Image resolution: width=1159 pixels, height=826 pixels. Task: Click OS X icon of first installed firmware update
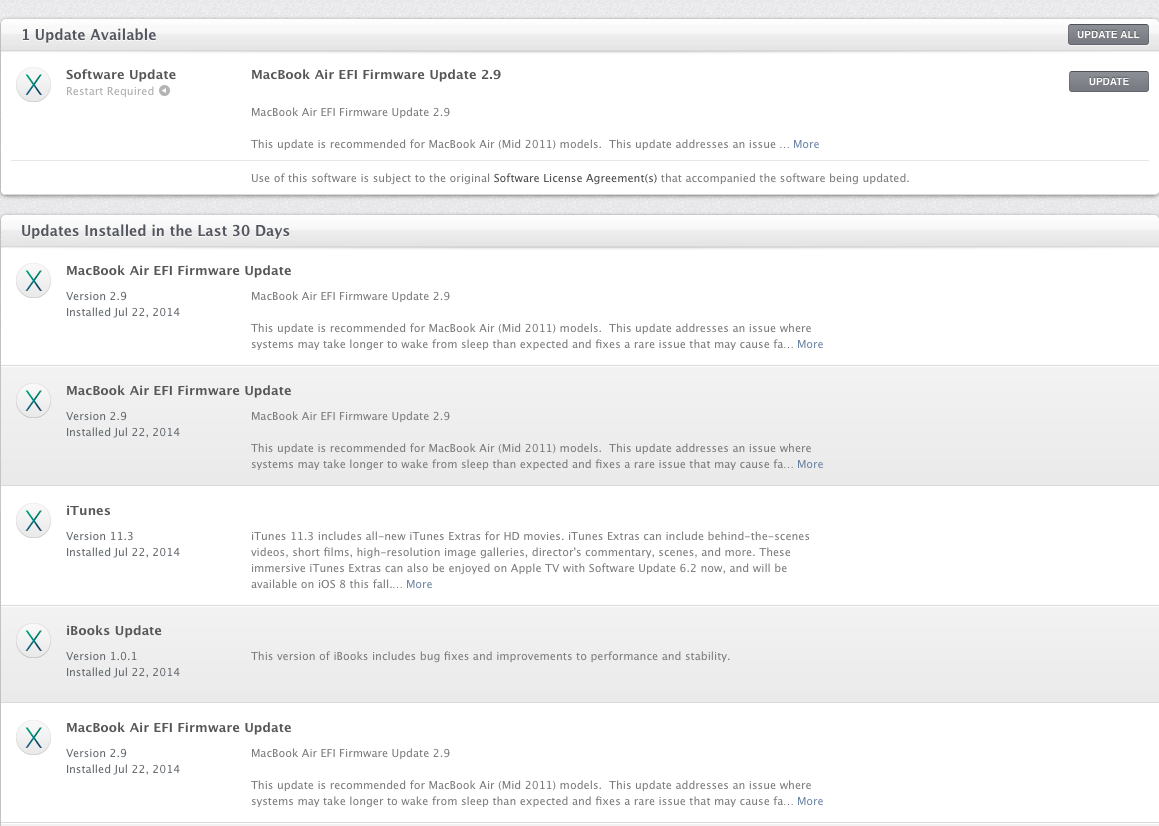click(33, 281)
